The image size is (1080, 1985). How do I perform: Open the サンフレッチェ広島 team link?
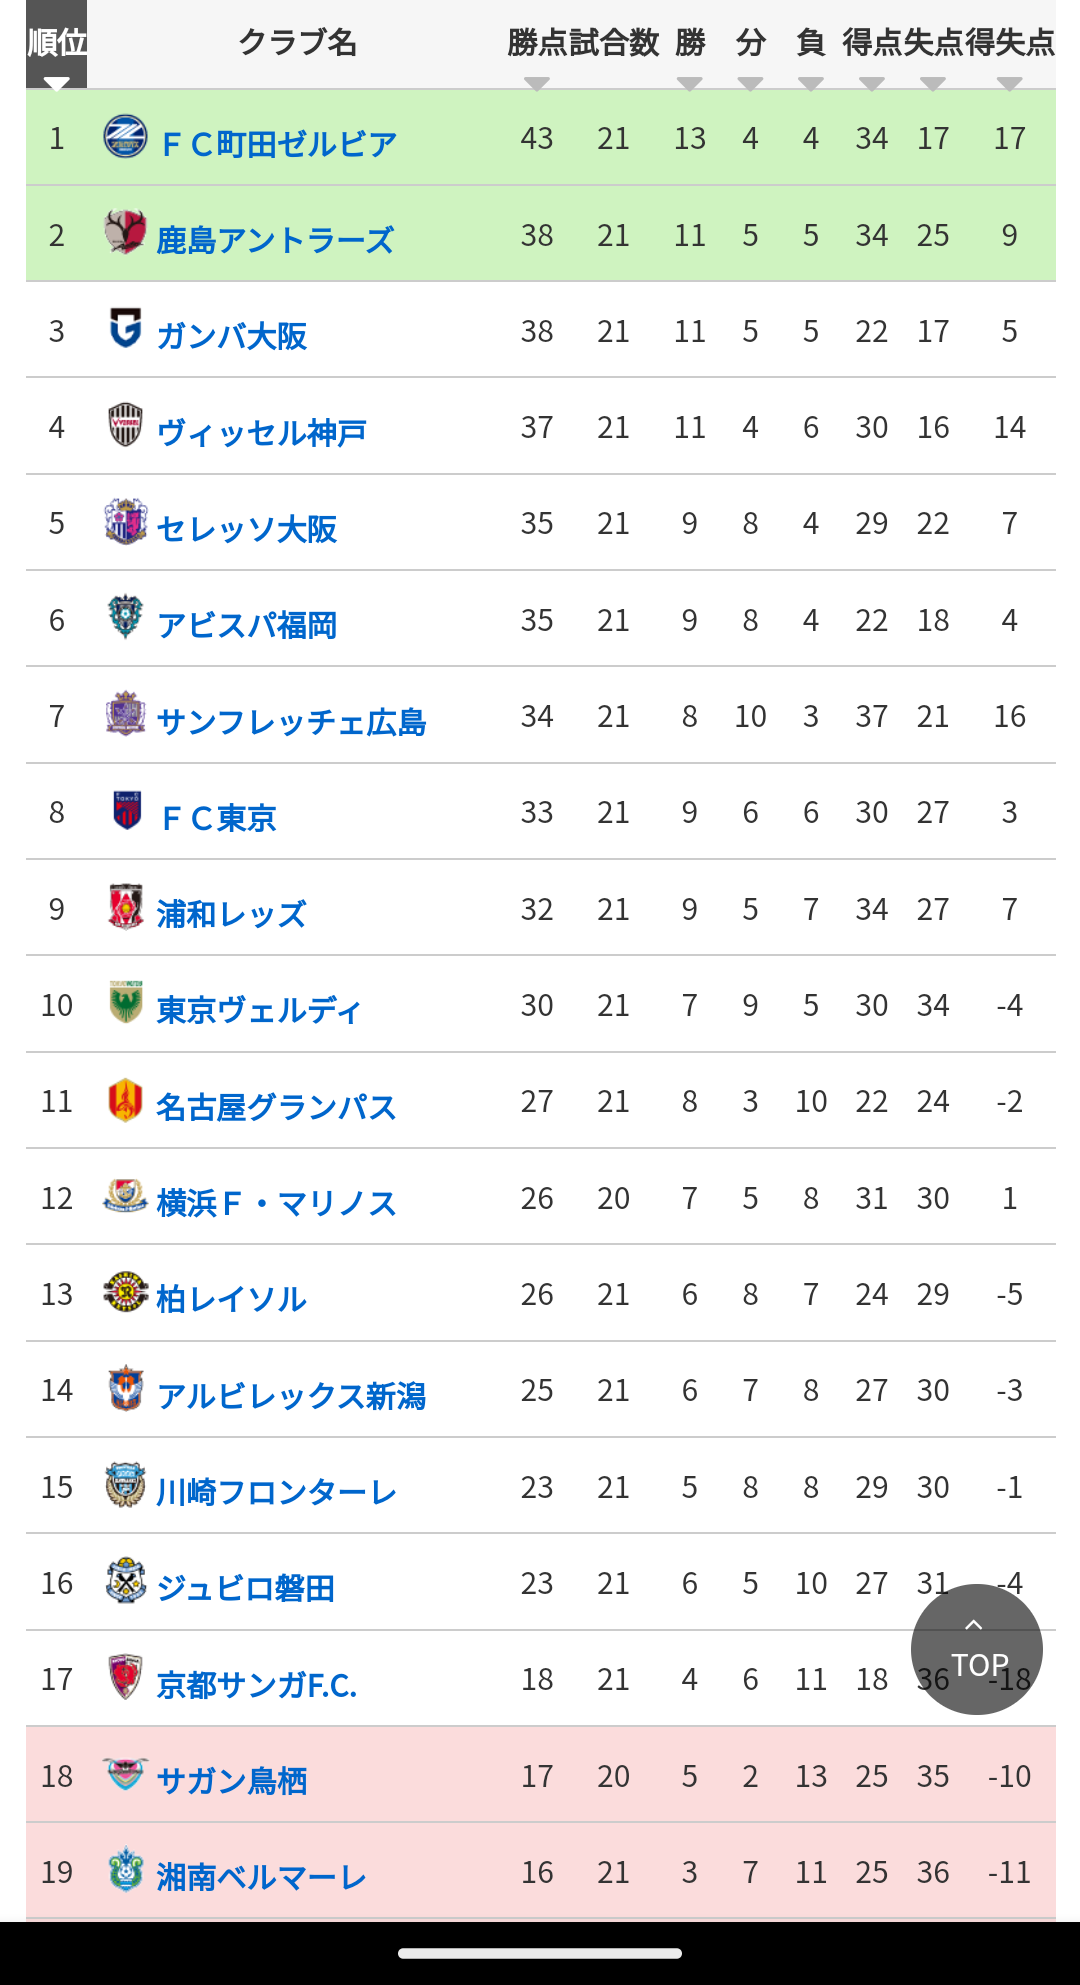pyautogui.click(x=292, y=722)
